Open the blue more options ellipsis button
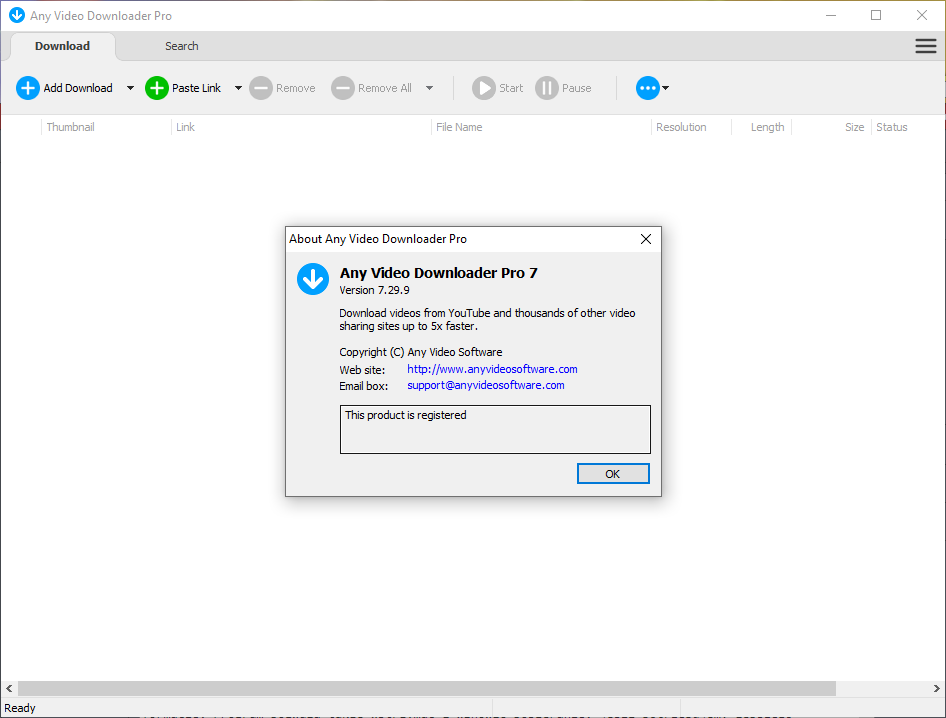The image size is (946, 718). tap(647, 88)
